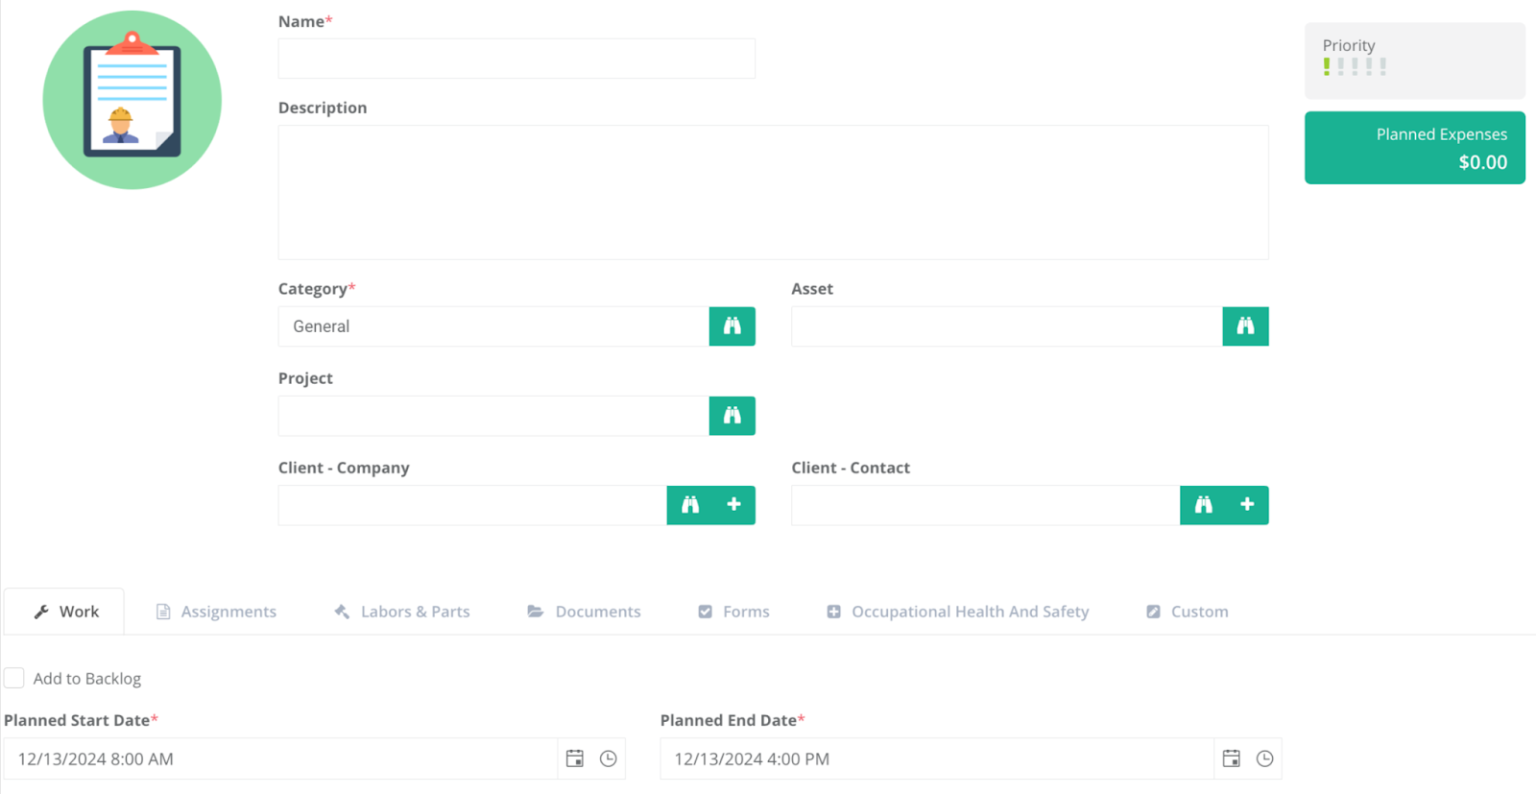The image size is (1536, 794).
Task: Click inside the Name input field
Action: pyautogui.click(x=516, y=58)
